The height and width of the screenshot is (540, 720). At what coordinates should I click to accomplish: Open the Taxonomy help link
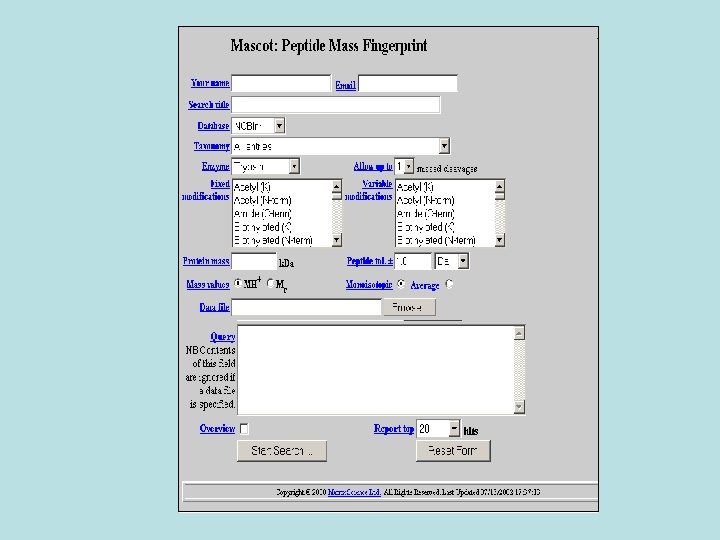click(x=211, y=146)
